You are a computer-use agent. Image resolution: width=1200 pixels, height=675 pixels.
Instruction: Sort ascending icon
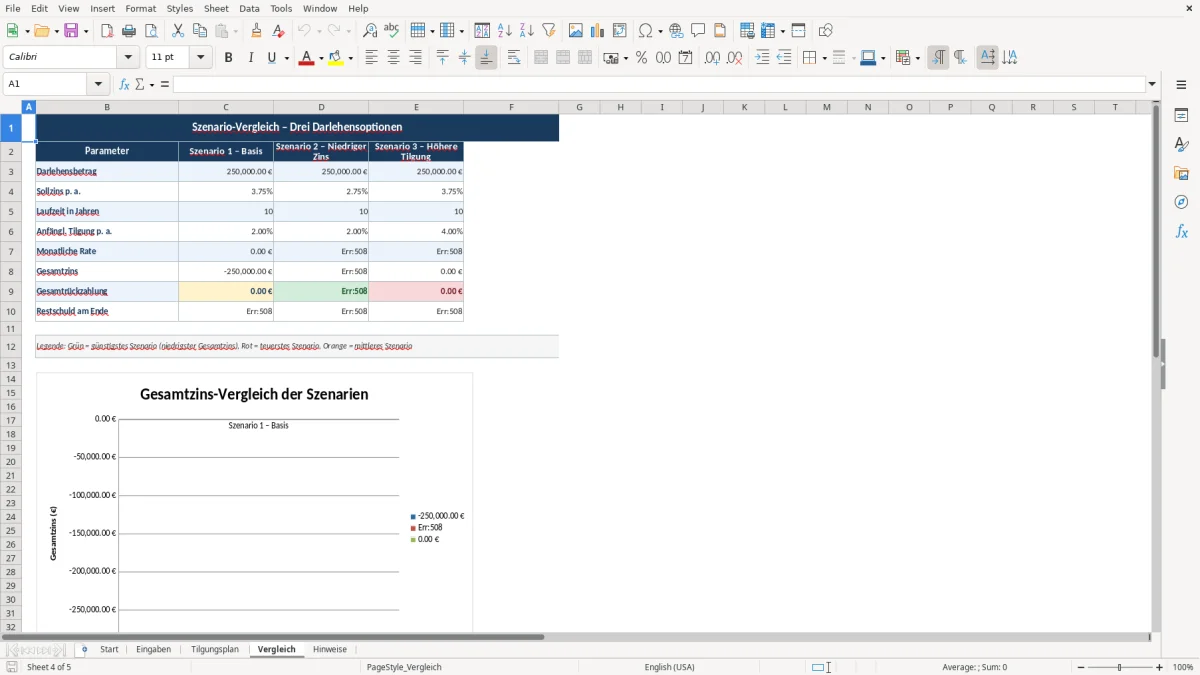[505, 31]
